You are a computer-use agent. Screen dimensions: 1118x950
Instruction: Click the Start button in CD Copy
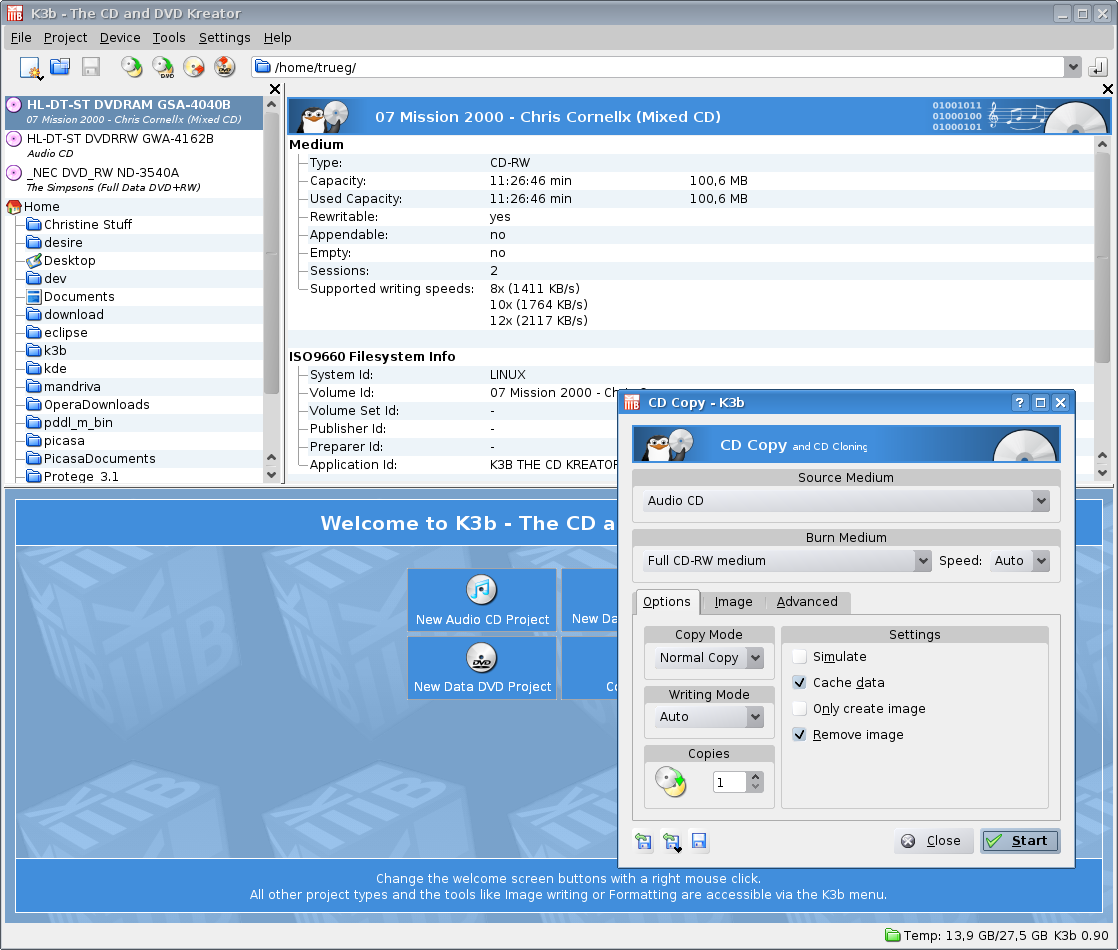[1020, 841]
